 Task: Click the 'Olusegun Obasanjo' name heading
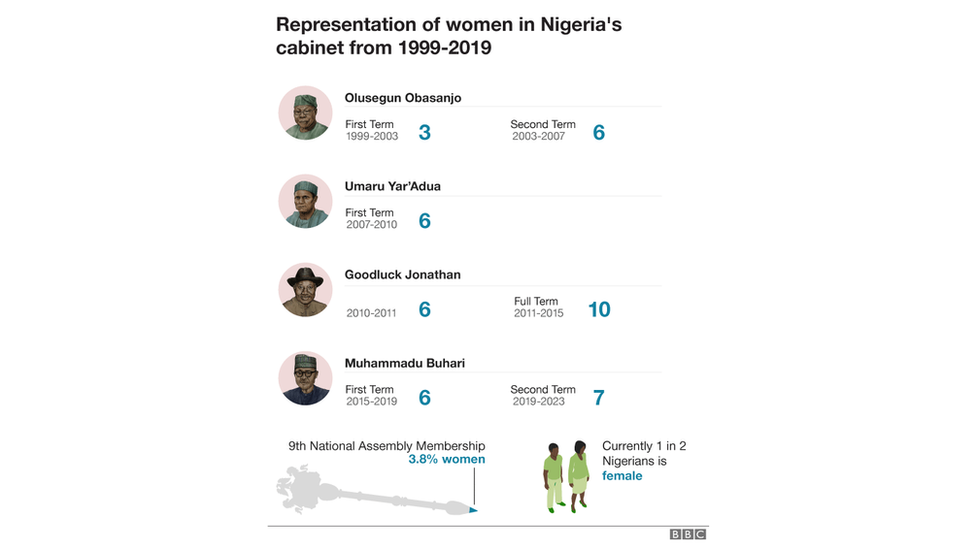point(403,98)
